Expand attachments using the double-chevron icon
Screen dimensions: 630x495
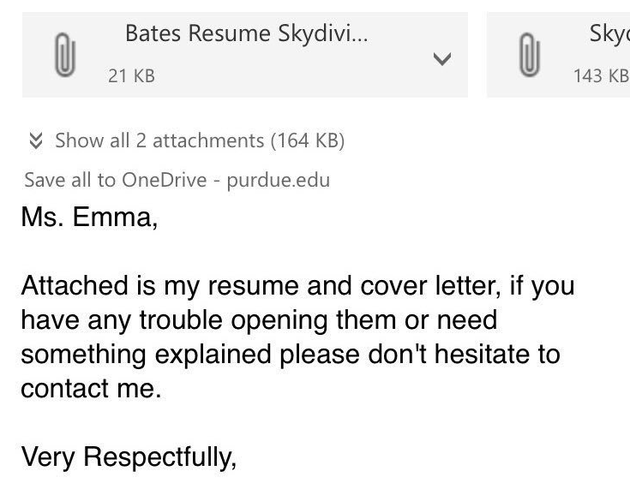pos(36,141)
